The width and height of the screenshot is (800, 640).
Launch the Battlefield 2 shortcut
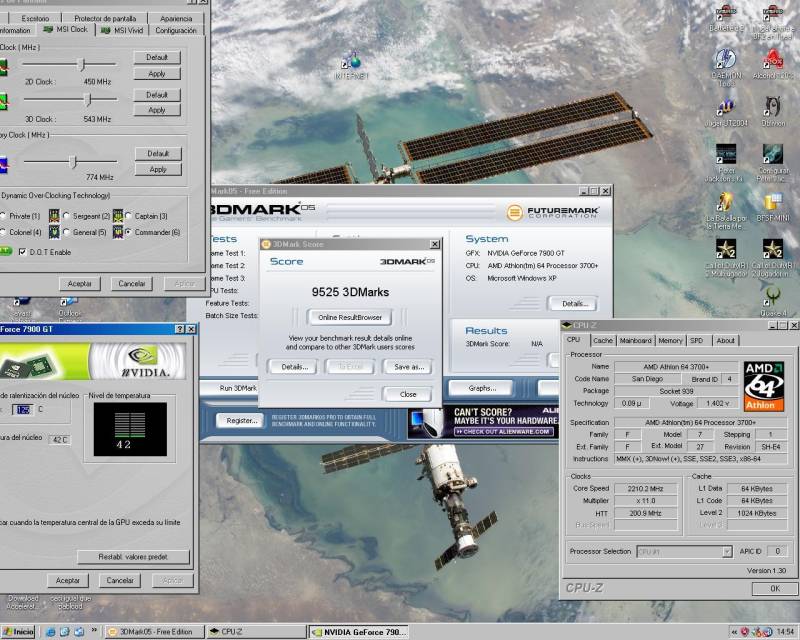pos(726,18)
